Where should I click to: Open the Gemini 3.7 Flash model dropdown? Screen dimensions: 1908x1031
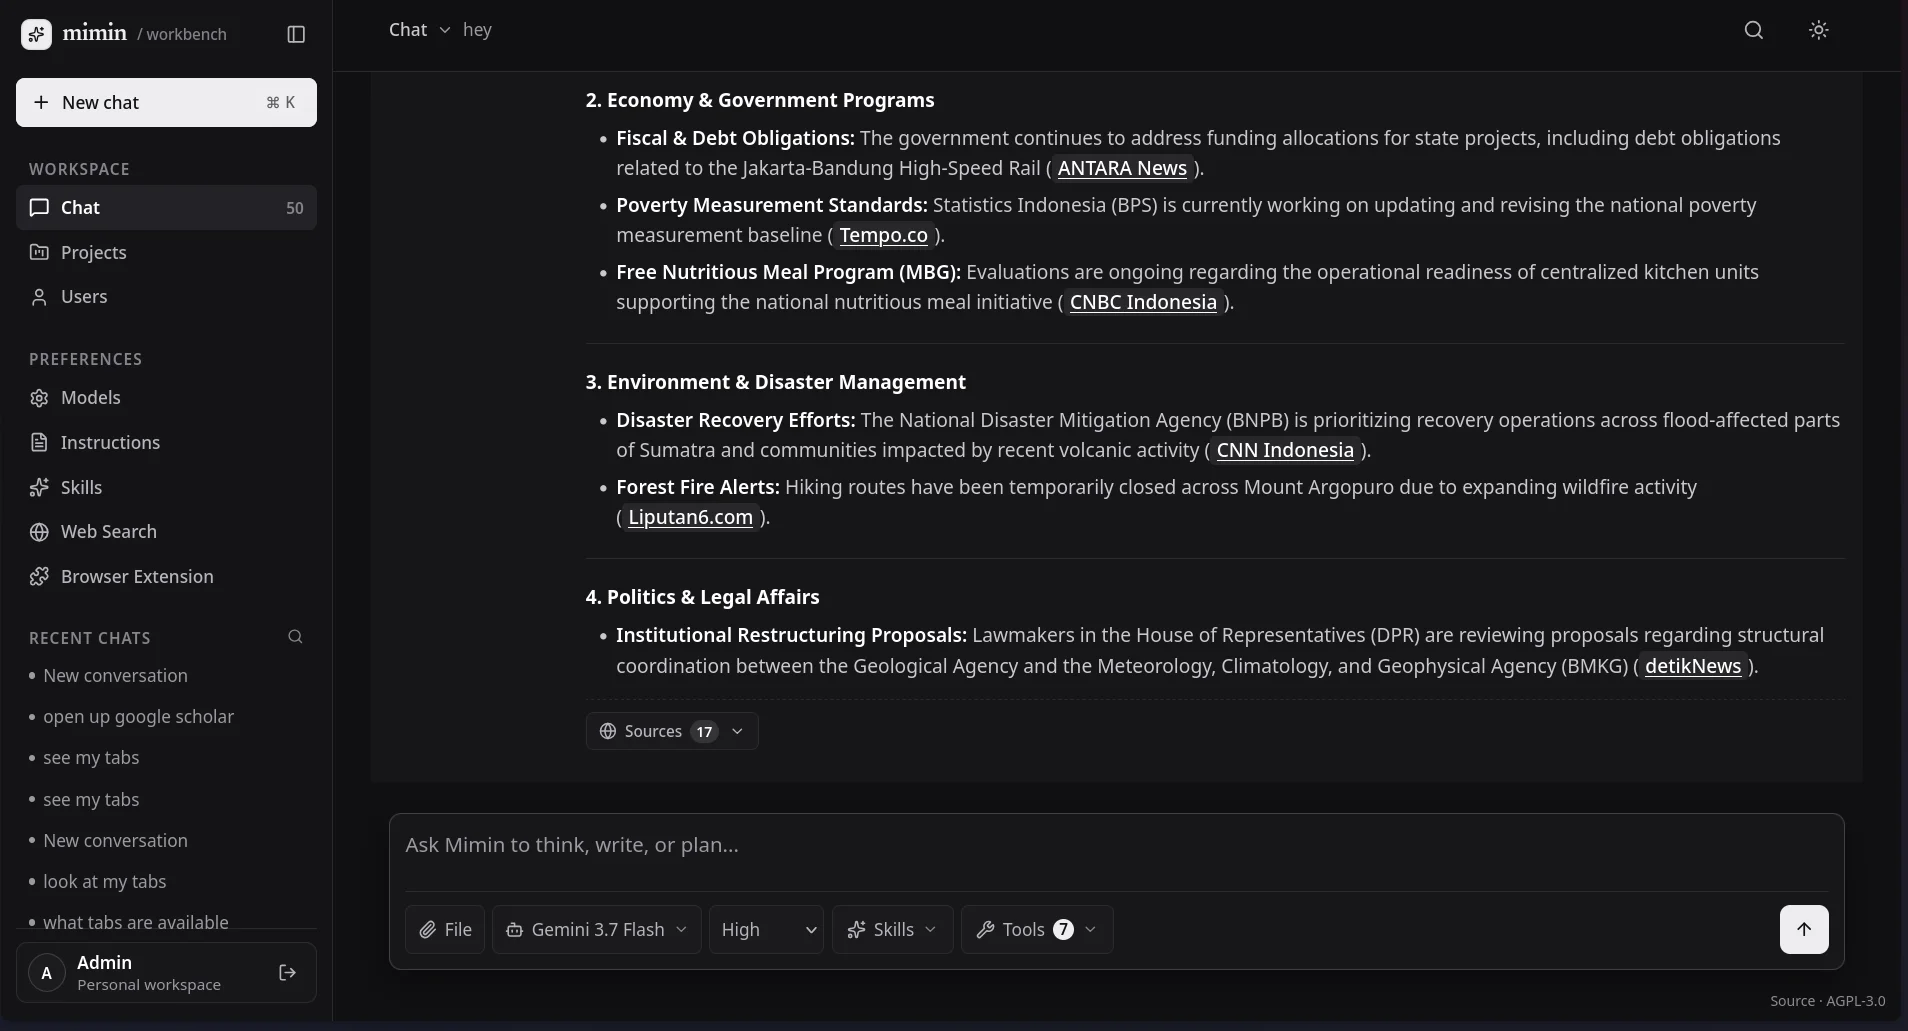(x=597, y=930)
